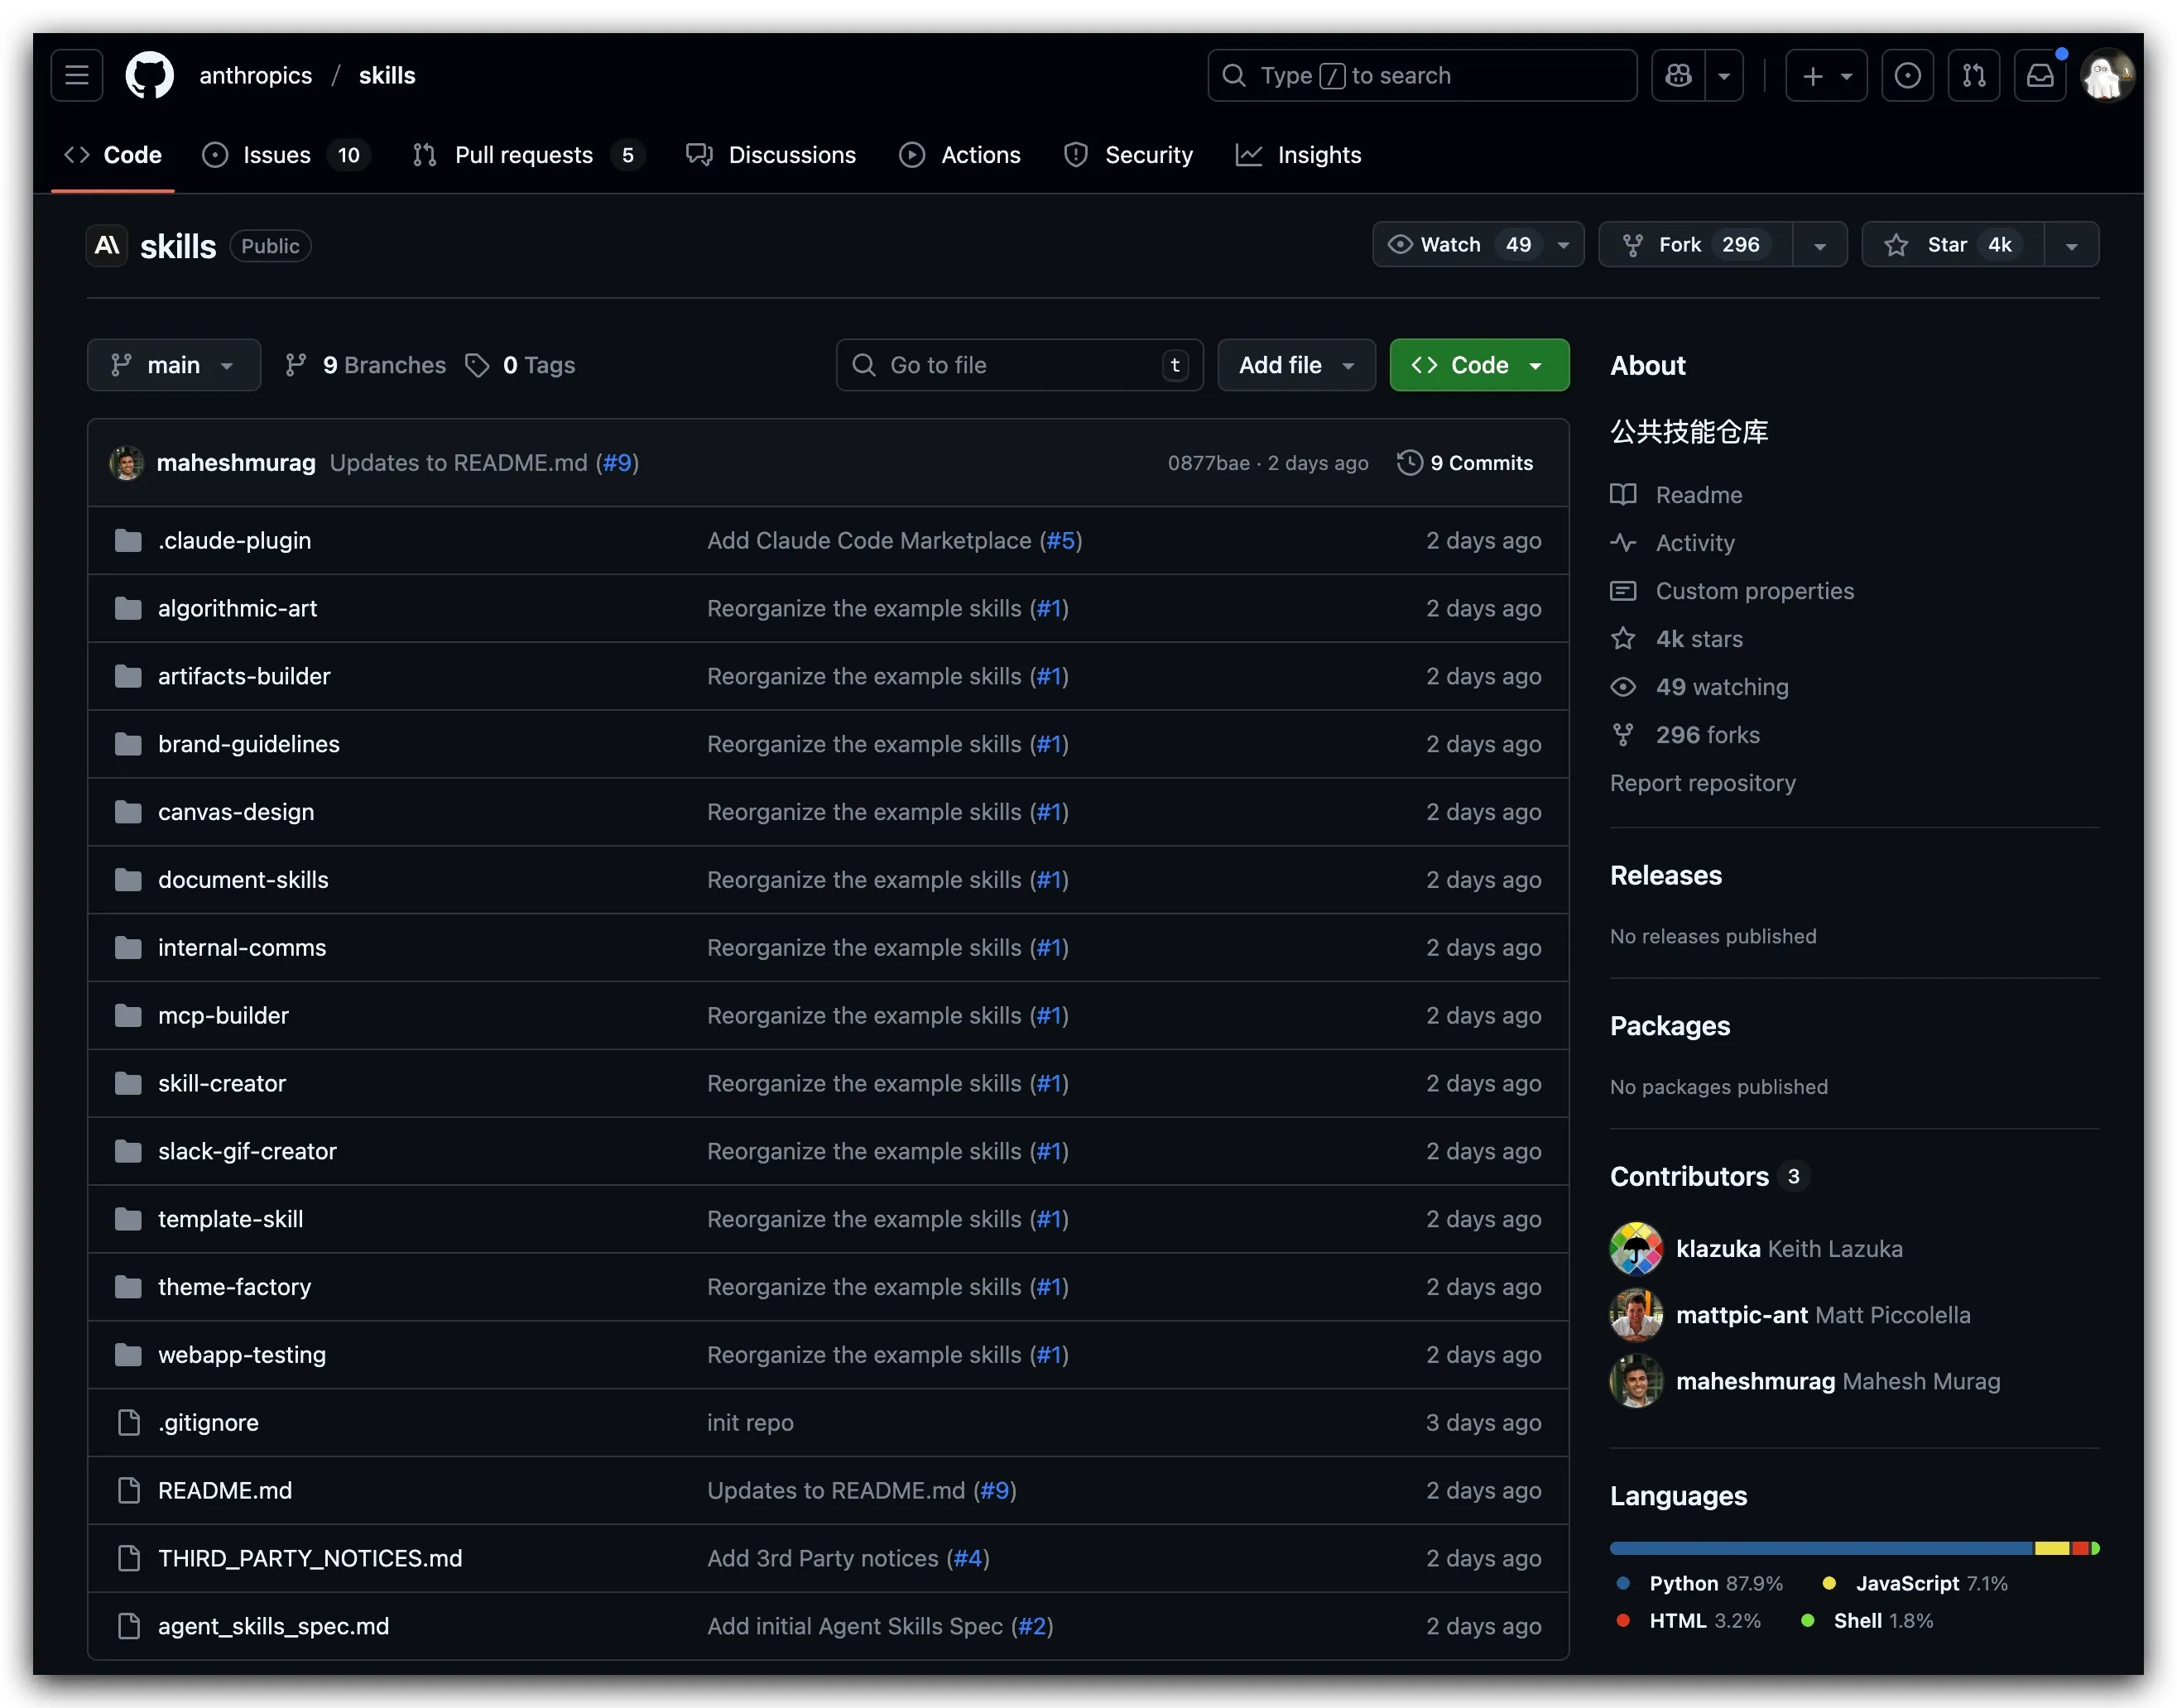
Task: Click the GitHub logo icon
Action: 149,75
